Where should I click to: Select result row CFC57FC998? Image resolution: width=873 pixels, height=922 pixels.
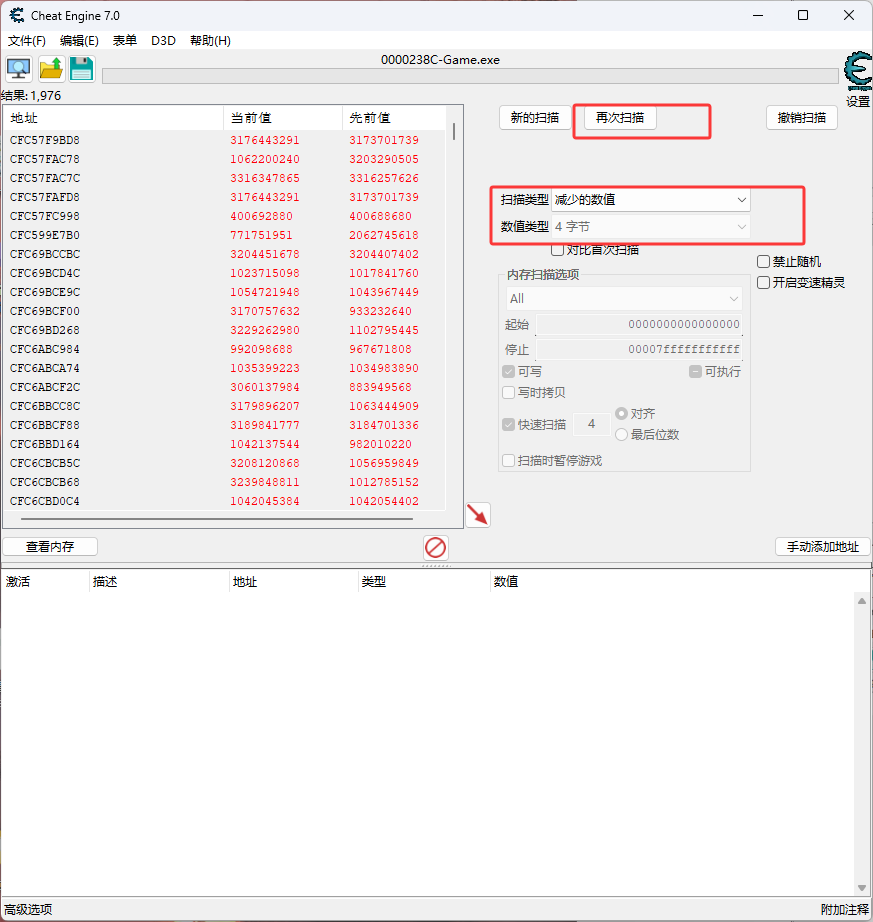[225, 216]
